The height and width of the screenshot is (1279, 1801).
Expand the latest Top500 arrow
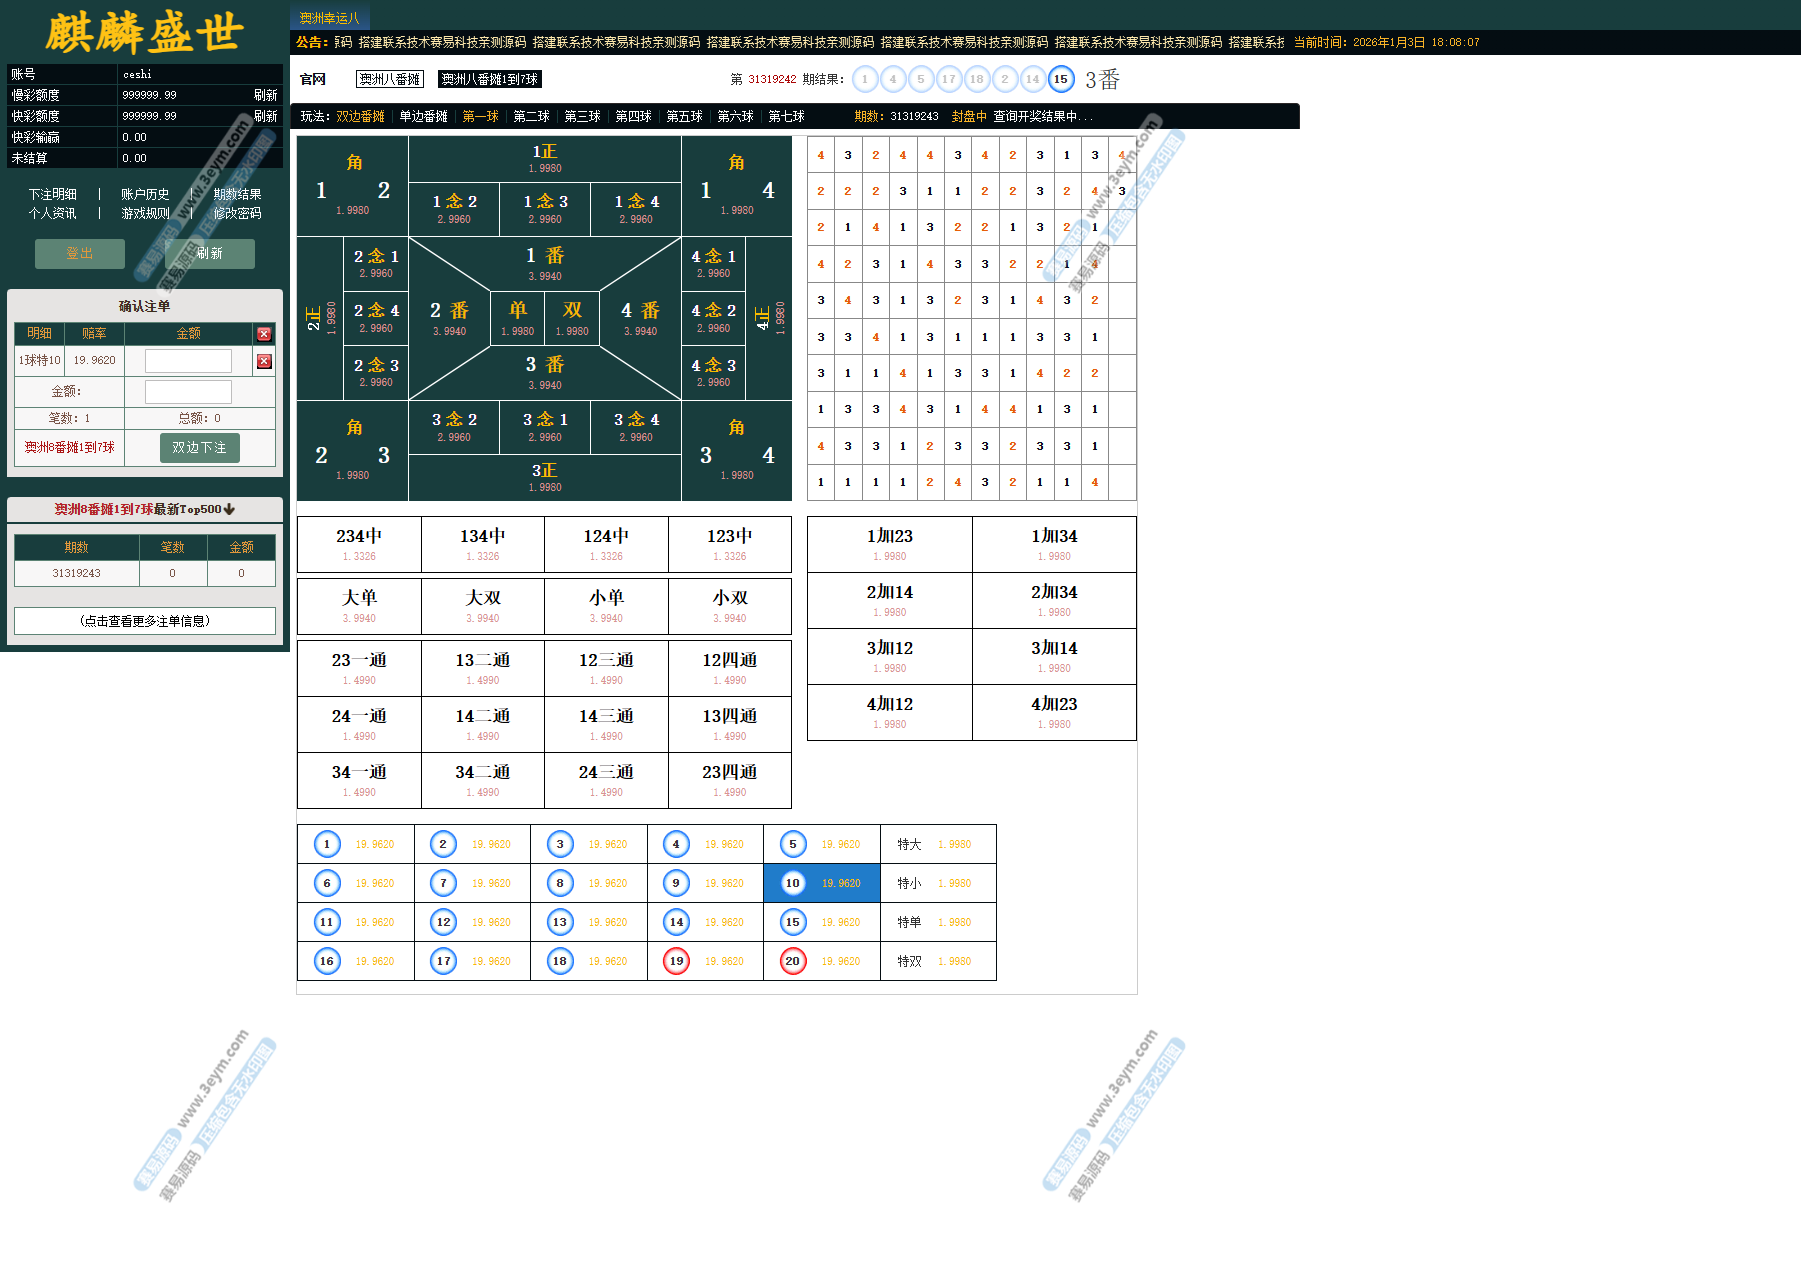230,509
